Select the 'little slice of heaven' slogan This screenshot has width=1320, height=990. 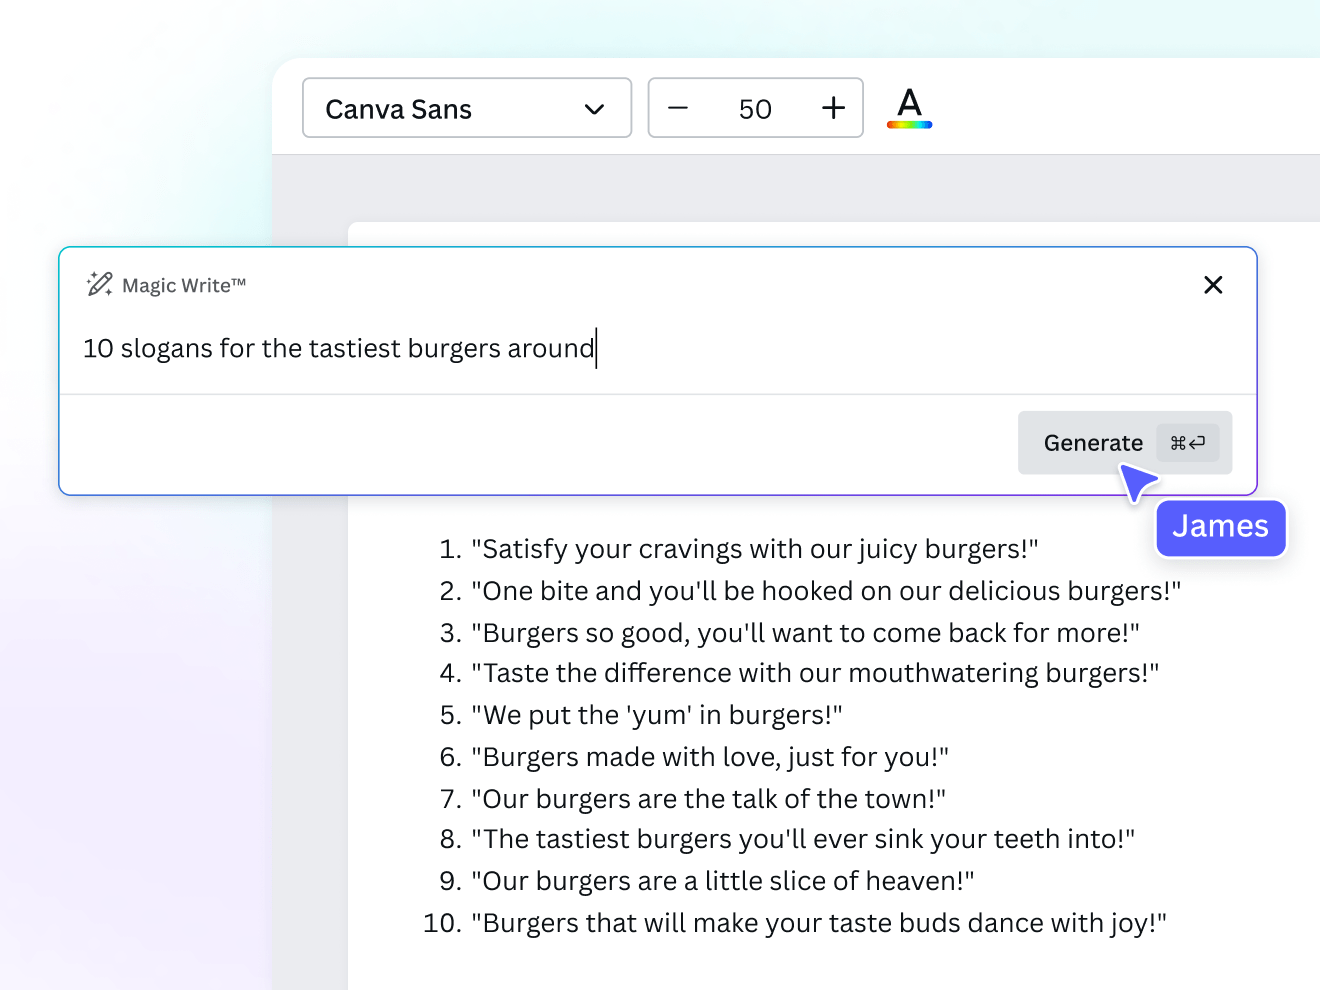pyautogui.click(x=722, y=881)
